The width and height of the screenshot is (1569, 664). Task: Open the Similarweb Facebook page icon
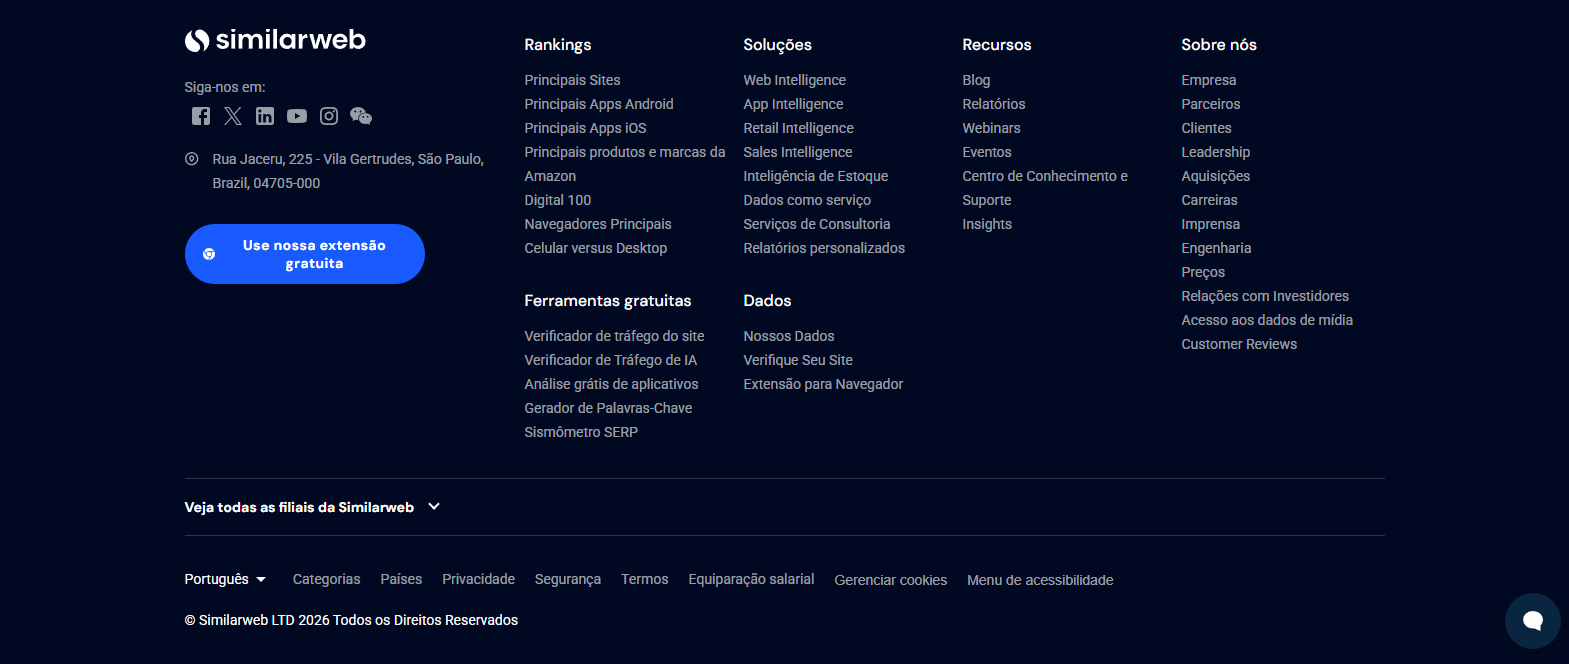[201, 116]
